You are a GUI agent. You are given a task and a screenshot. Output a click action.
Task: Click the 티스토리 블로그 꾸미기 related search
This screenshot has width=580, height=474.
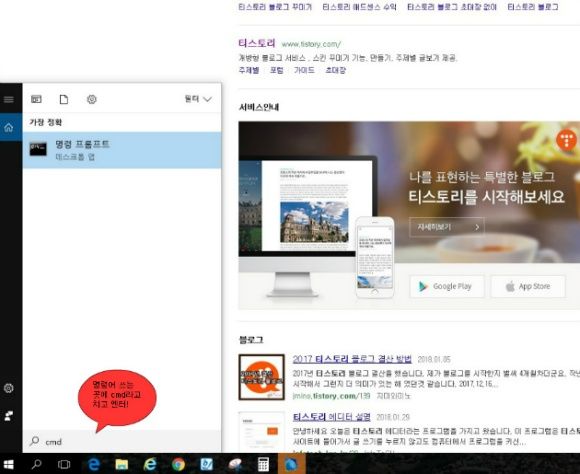[275, 7]
